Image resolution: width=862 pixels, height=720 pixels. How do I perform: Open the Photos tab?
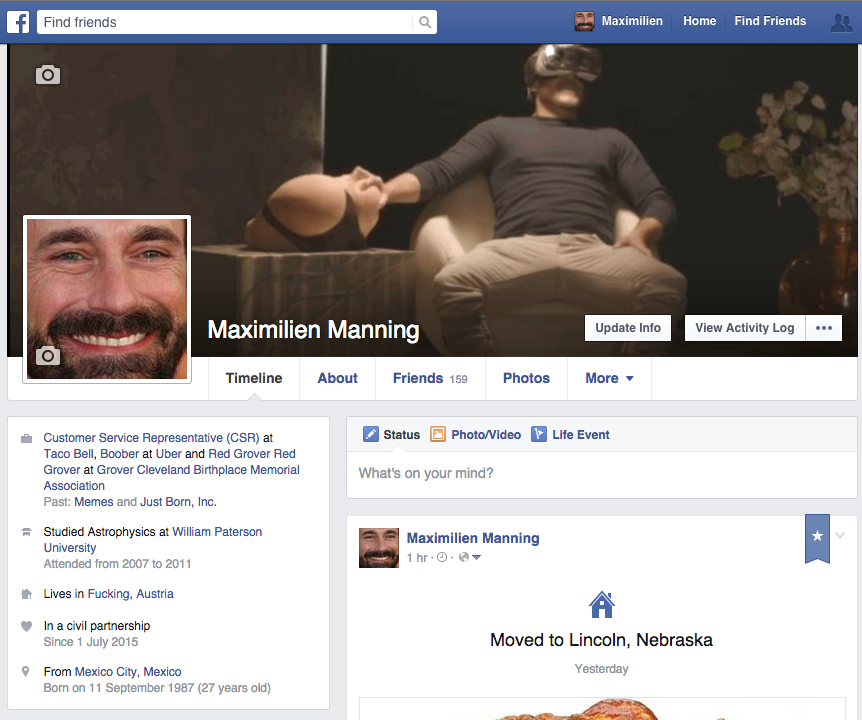click(526, 378)
